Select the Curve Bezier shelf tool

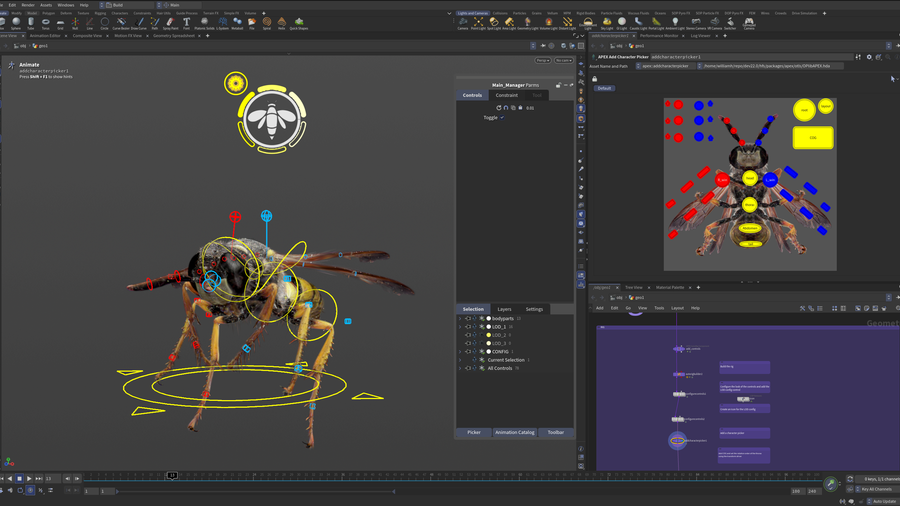click(x=121, y=23)
